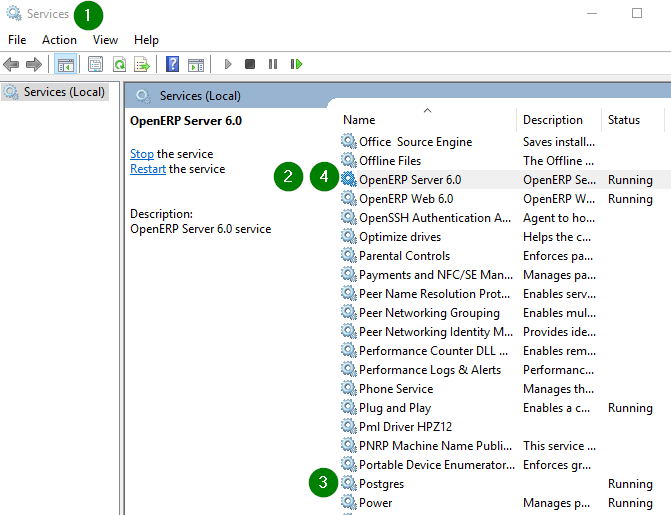Select Services (Local) in the console tree

click(x=64, y=92)
